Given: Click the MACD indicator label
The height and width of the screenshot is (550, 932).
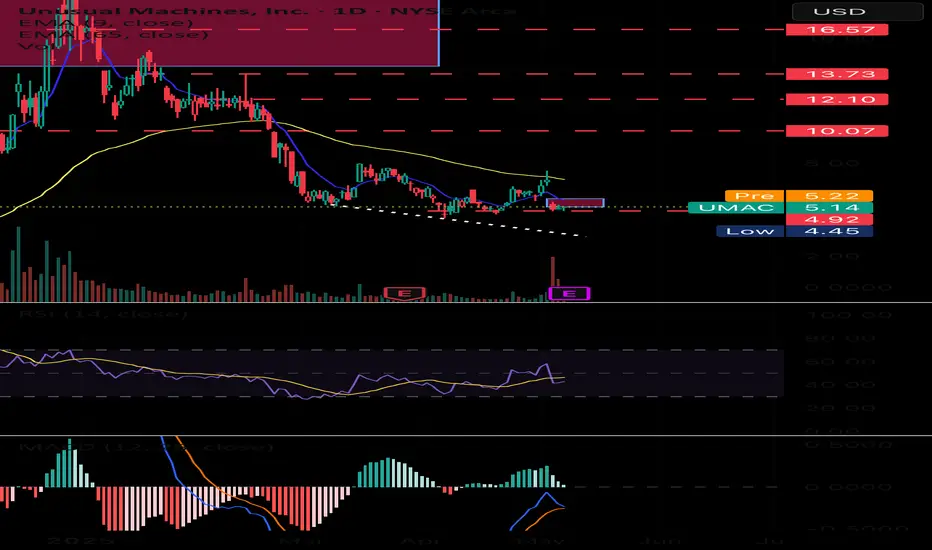Looking at the screenshot, I should pos(146,447).
